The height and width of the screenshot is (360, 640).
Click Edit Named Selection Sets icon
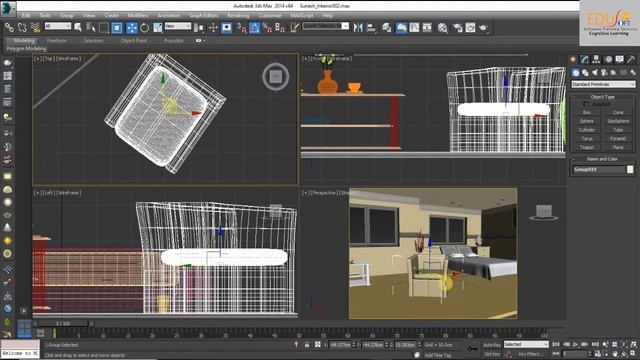point(294,27)
